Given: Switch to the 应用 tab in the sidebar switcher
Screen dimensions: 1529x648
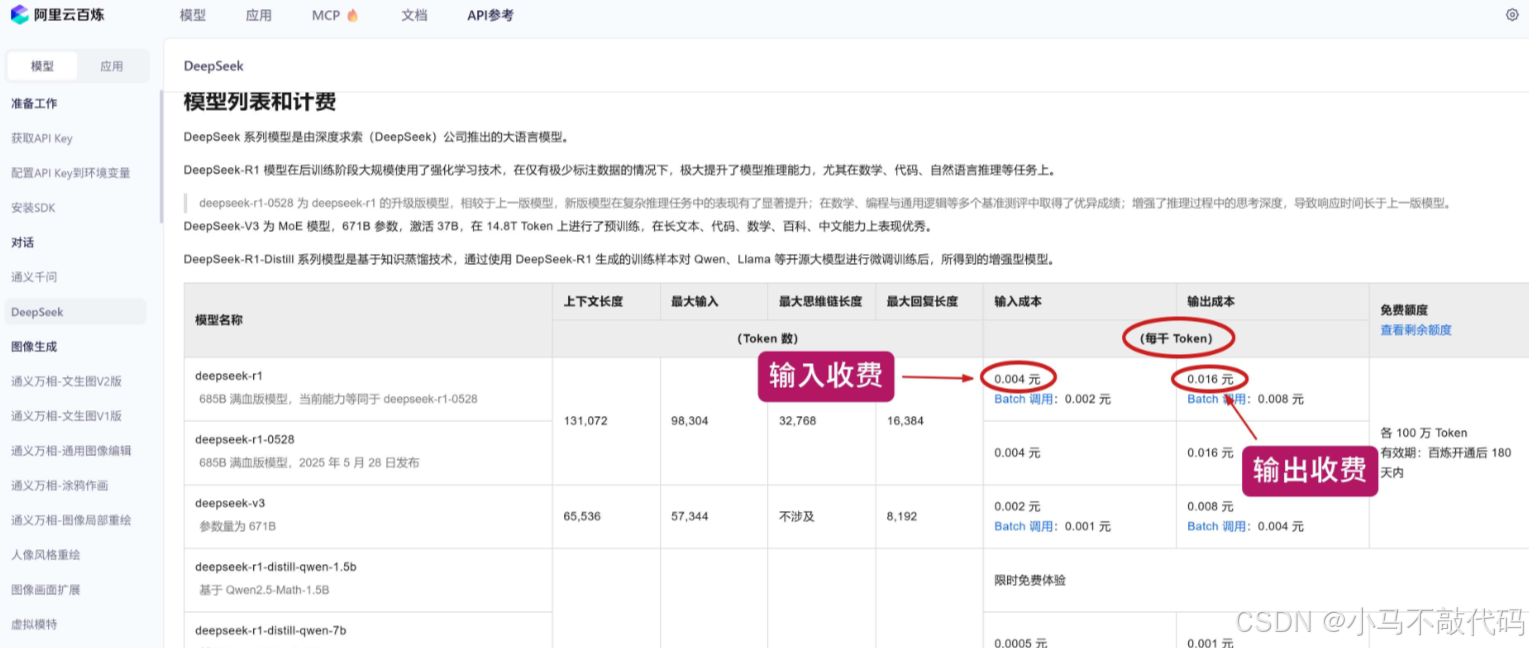Looking at the screenshot, I should pos(112,66).
